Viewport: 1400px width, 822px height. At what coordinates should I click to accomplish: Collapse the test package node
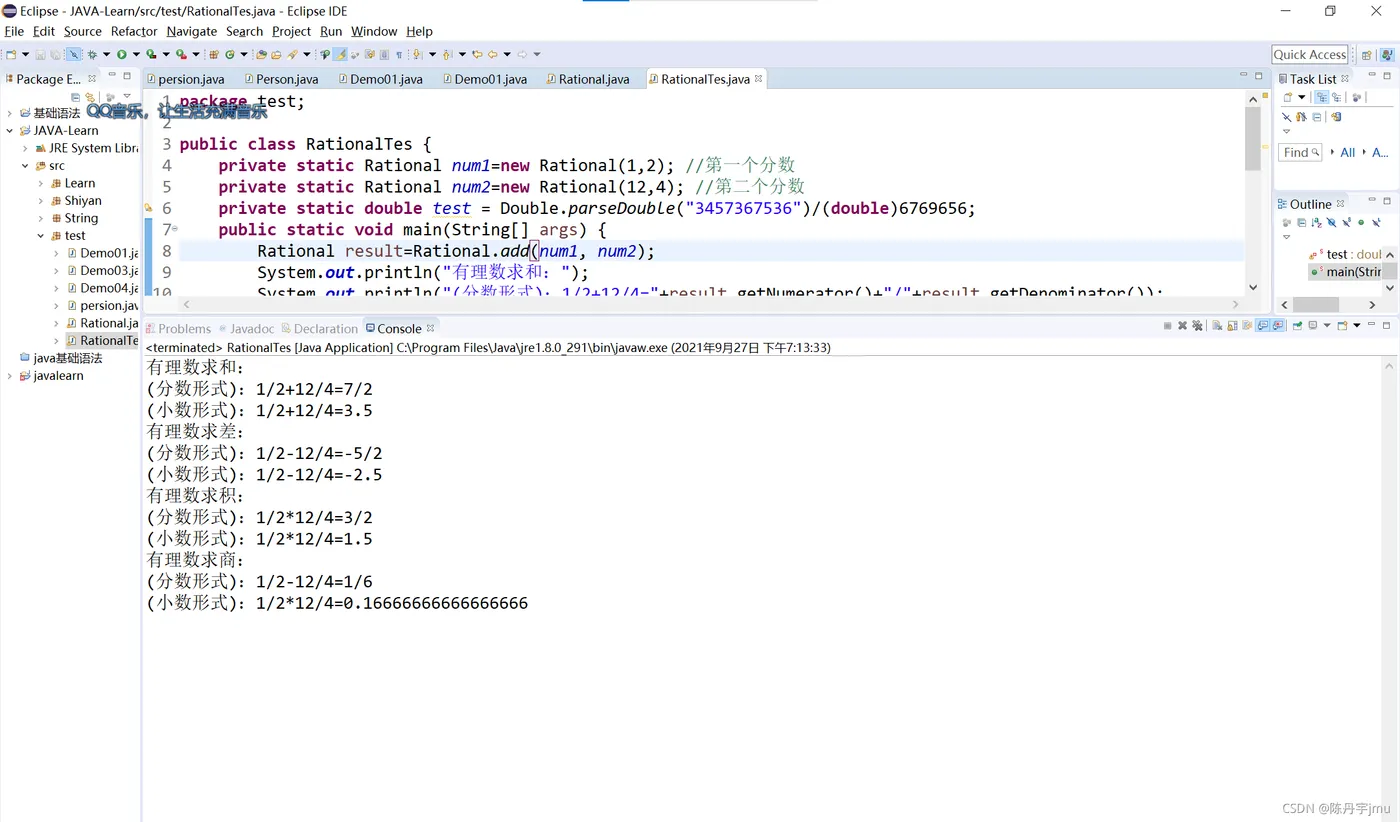41,236
